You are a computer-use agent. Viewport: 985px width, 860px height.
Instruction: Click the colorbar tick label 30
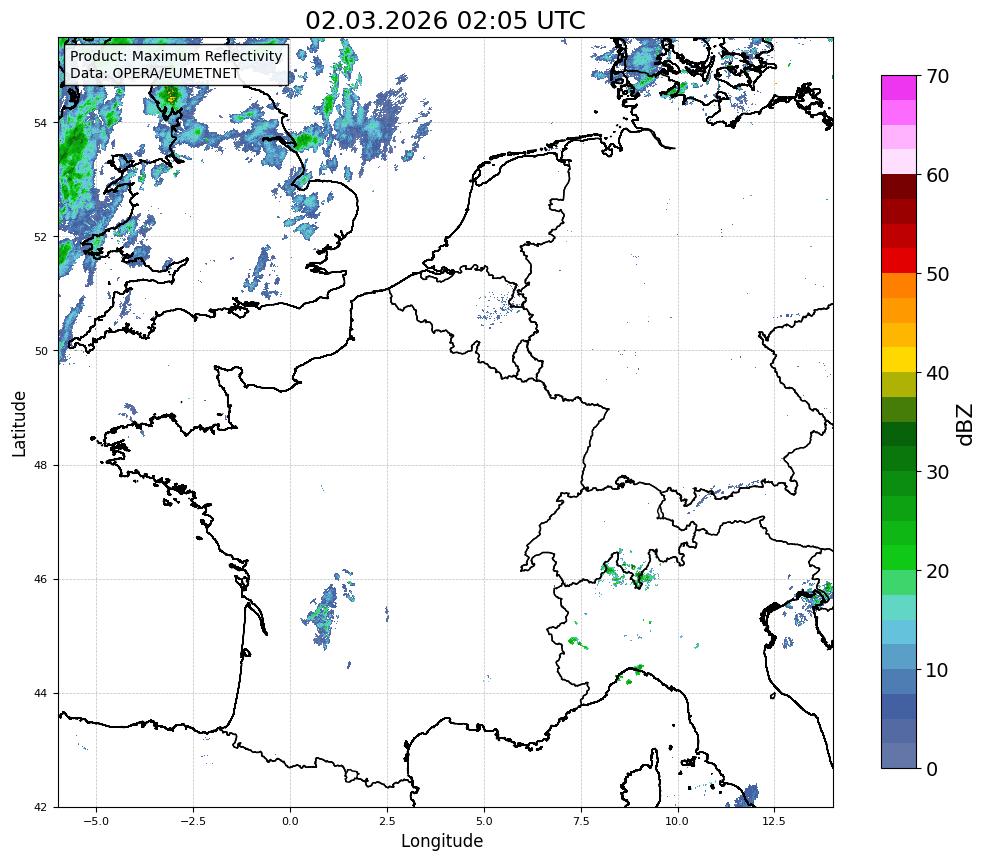(937, 472)
